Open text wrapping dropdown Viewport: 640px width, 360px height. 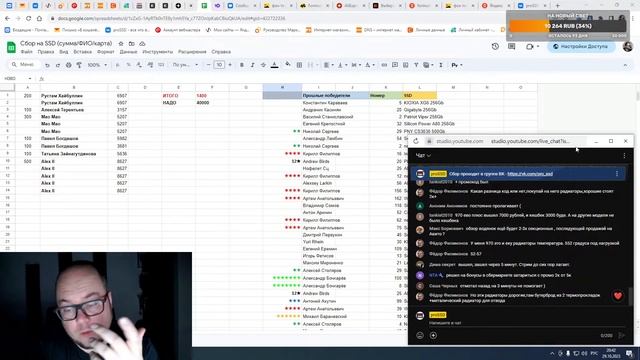pos(355,65)
